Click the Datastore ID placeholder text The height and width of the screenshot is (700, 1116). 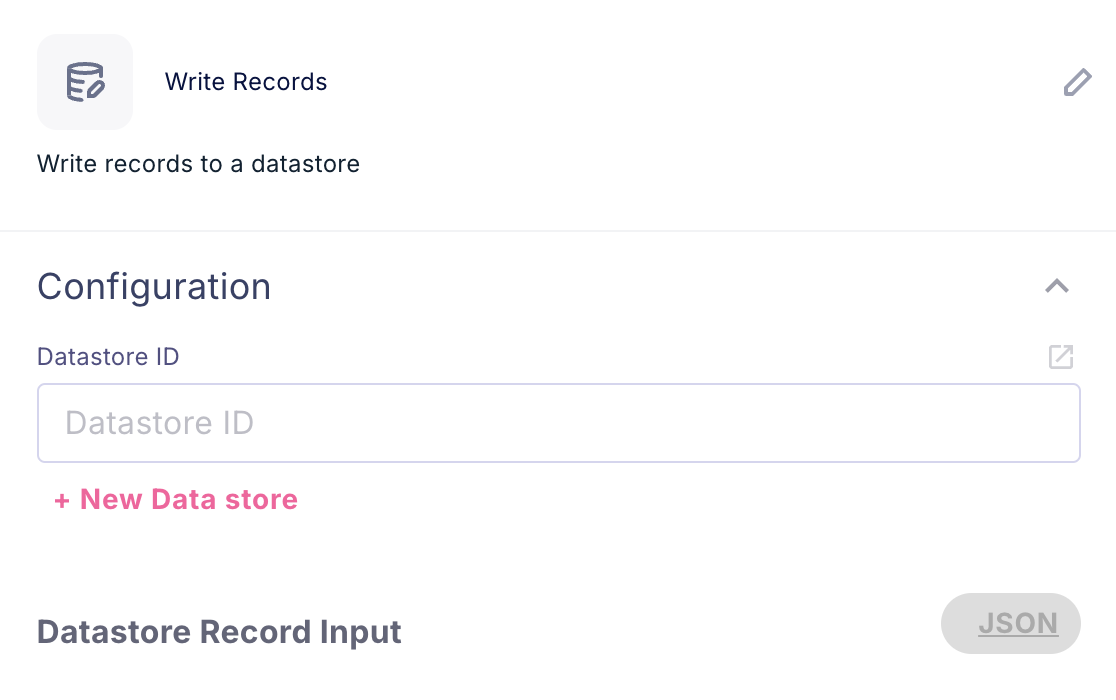pyautogui.click(x=160, y=423)
